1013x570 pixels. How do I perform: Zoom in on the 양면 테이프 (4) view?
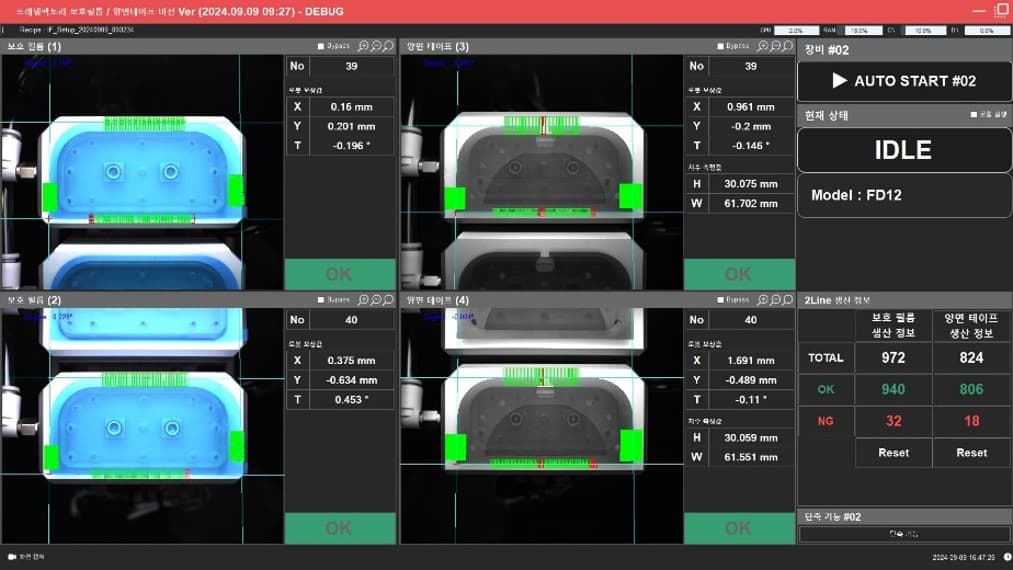763,300
